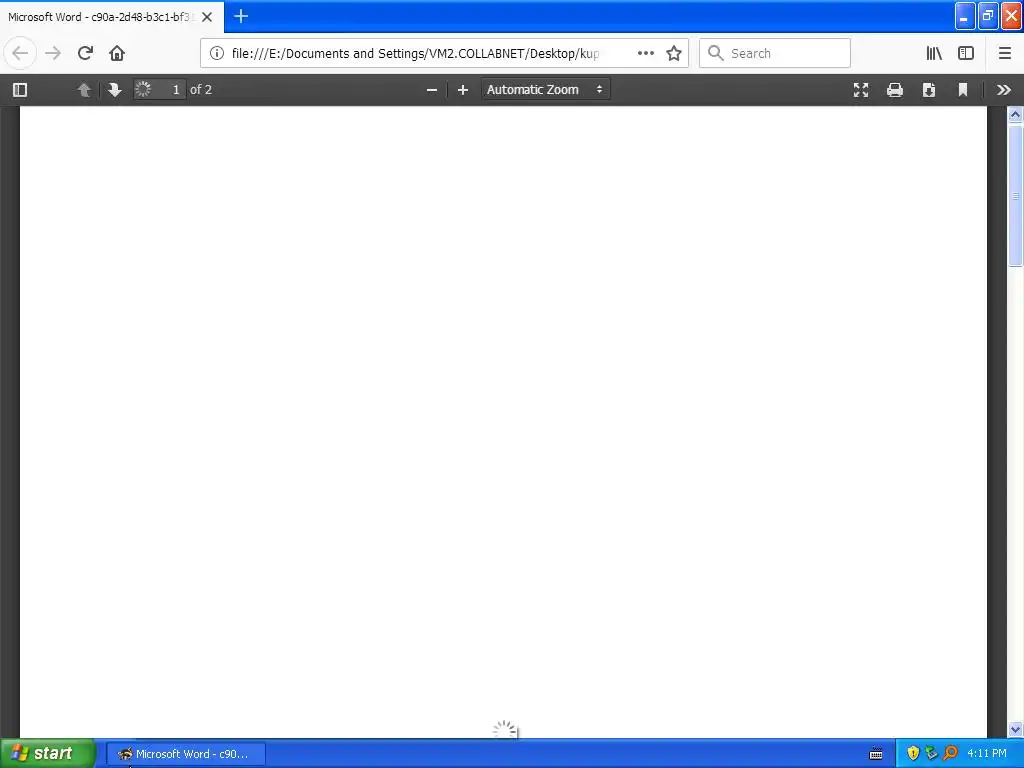Print the PDF document
1024x768 pixels.
[x=895, y=89]
